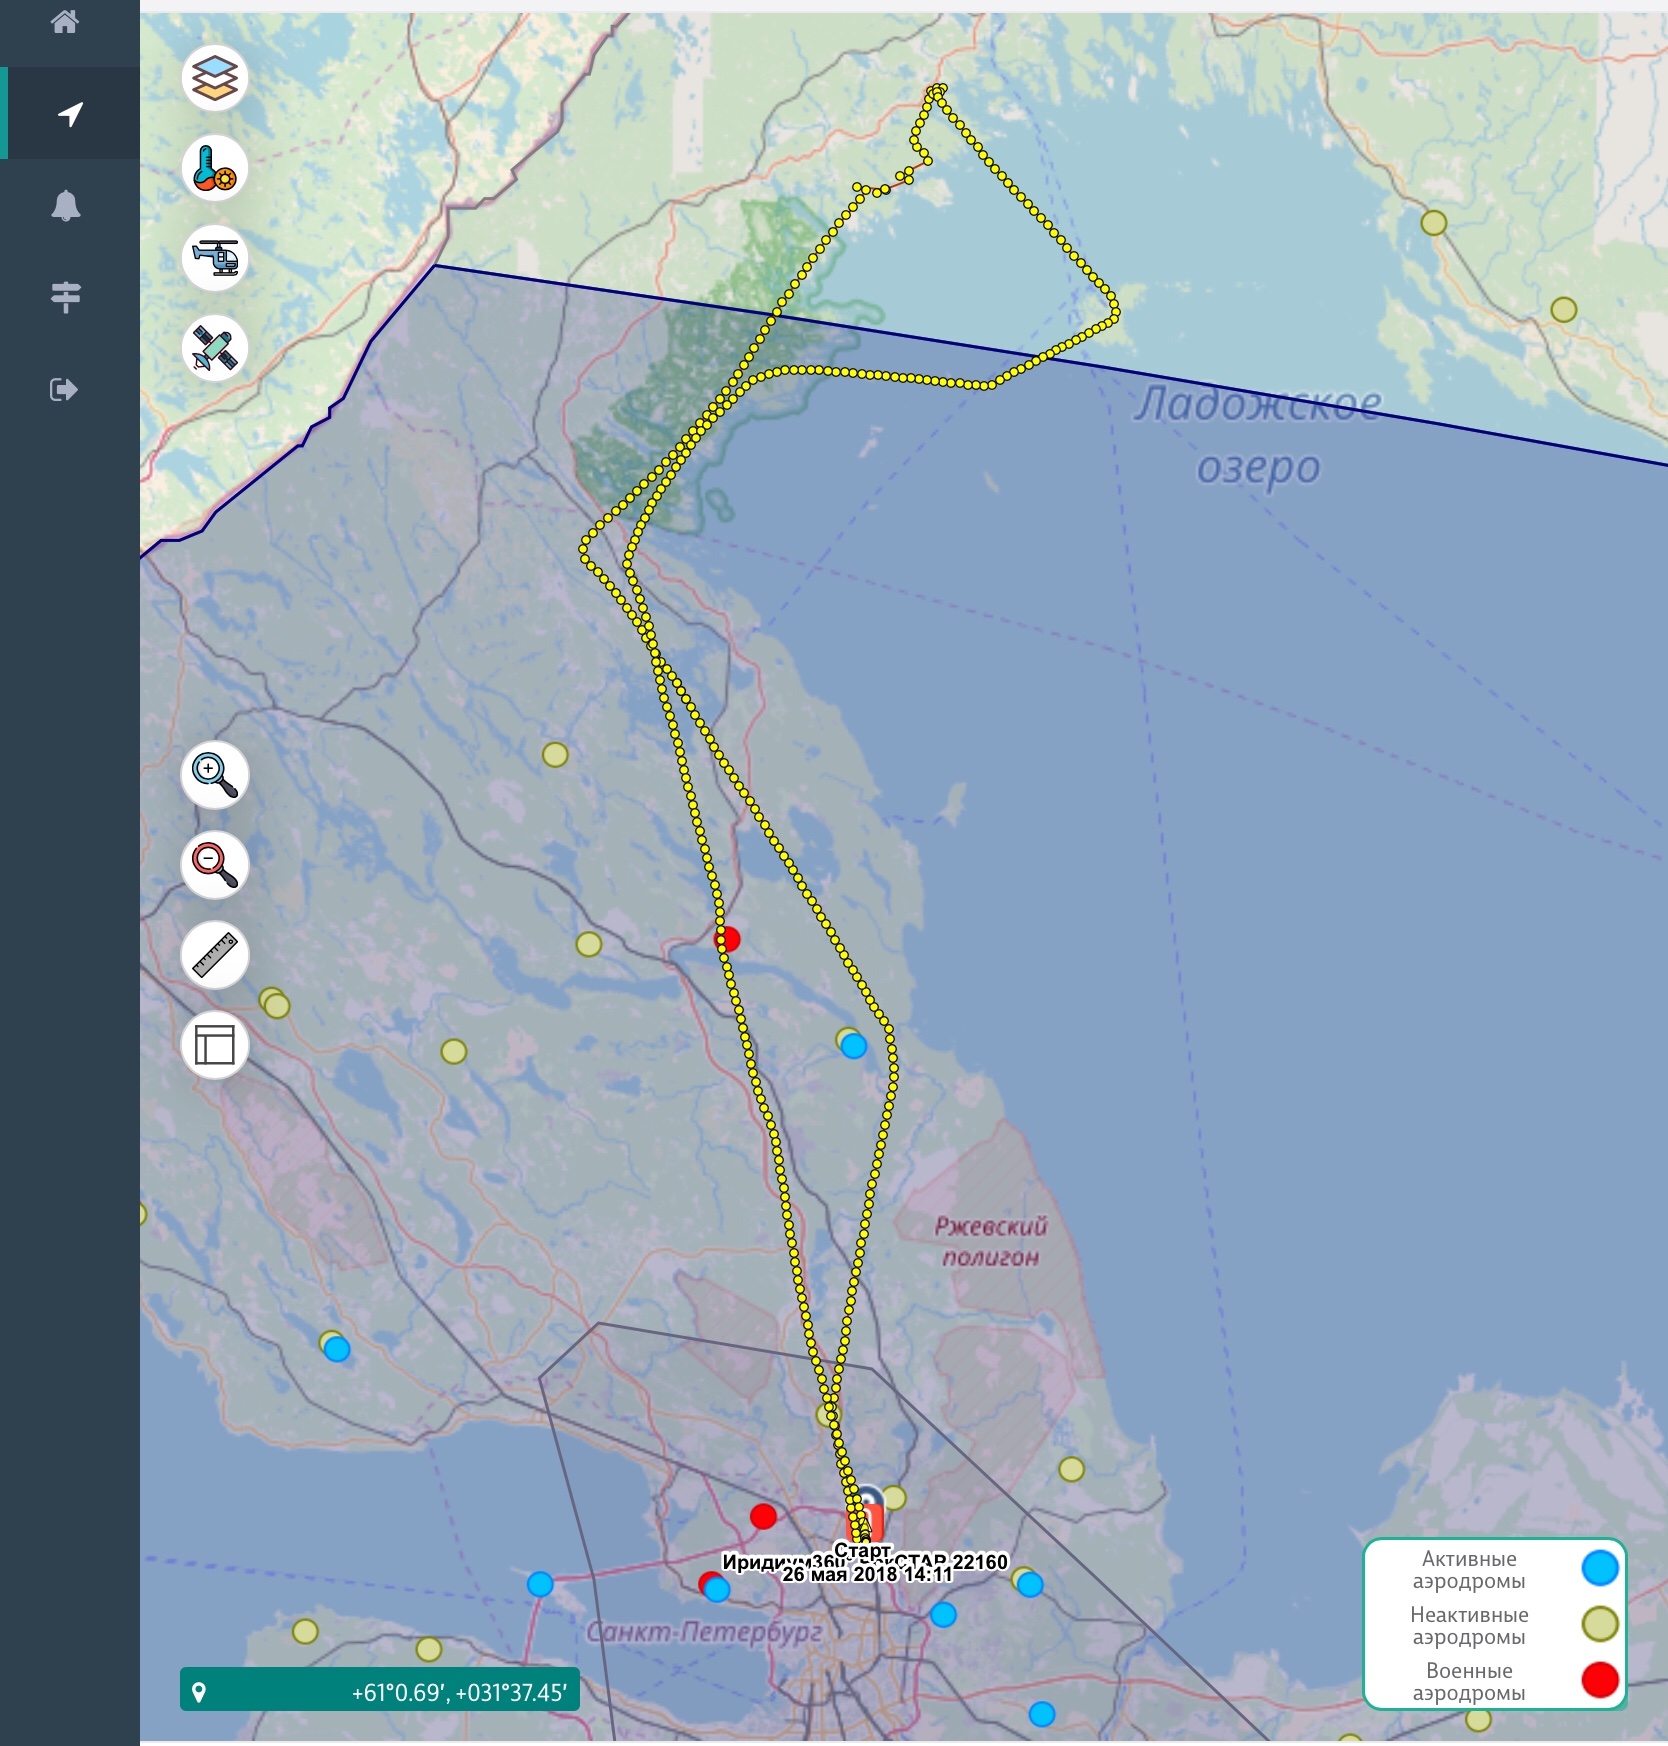
Task: Select the navigation arrow sidebar tab
Action: click(x=70, y=114)
